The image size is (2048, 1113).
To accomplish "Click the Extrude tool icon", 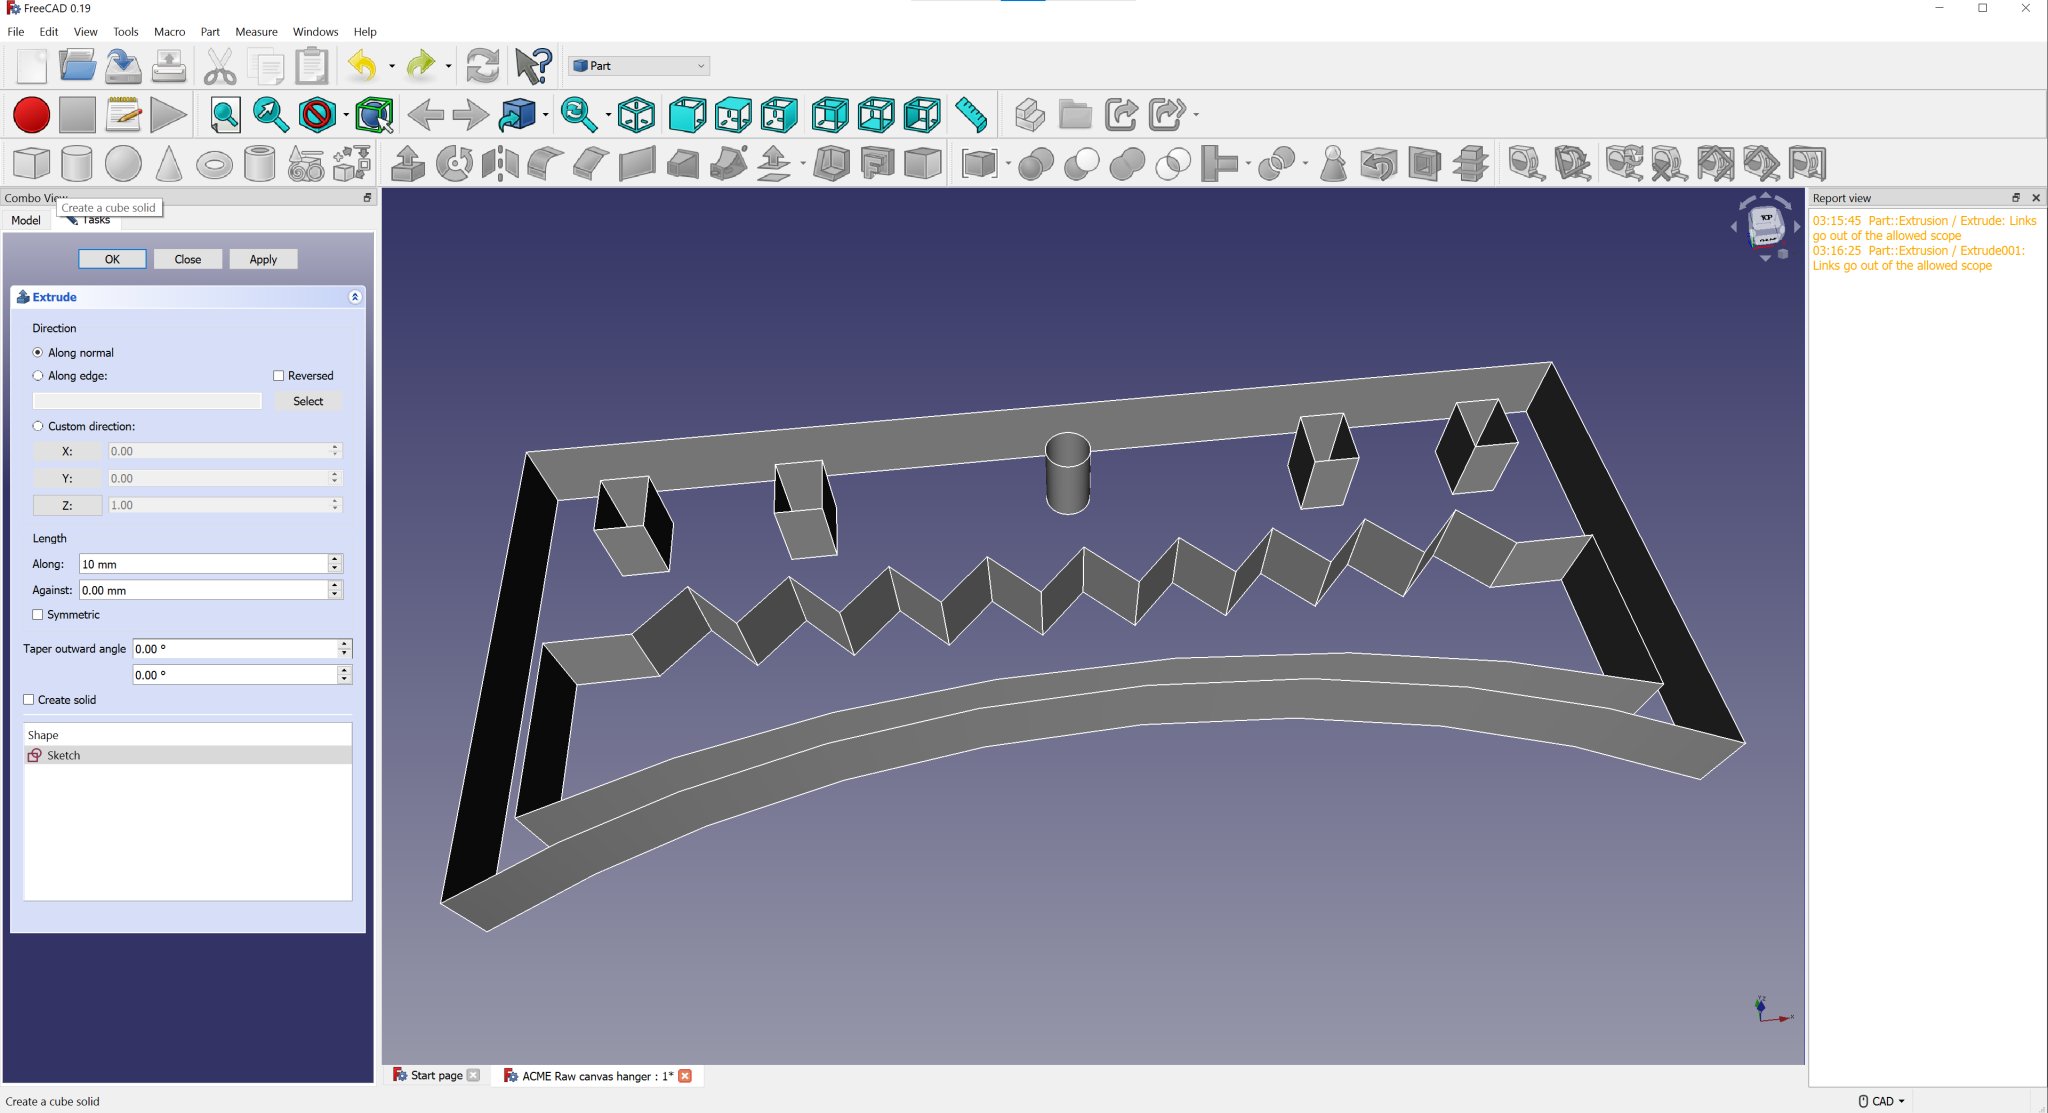I will click(407, 164).
